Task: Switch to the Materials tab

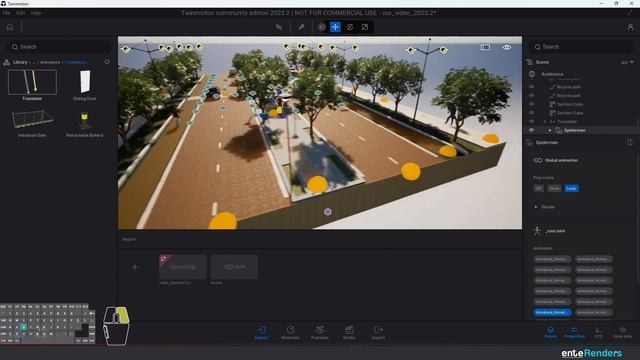Action: pos(290,332)
